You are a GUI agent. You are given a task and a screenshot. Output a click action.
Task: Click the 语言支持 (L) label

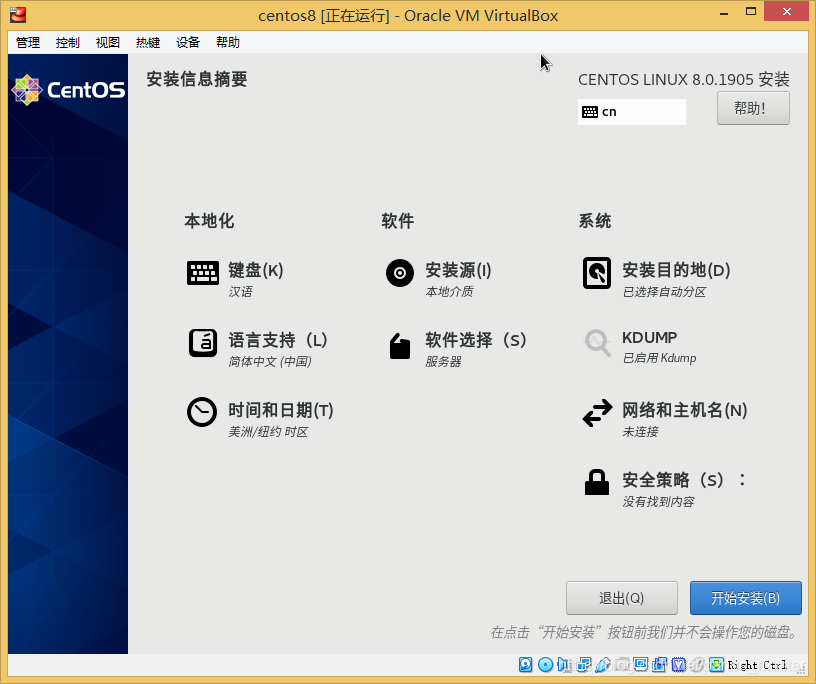(277, 340)
